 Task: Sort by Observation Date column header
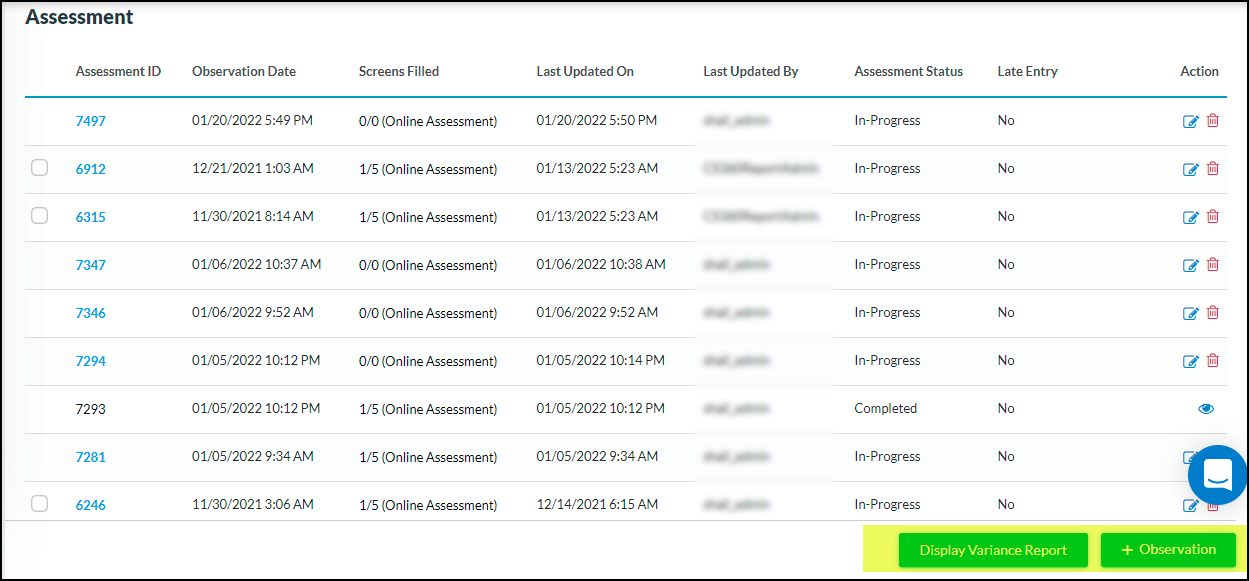click(x=243, y=71)
